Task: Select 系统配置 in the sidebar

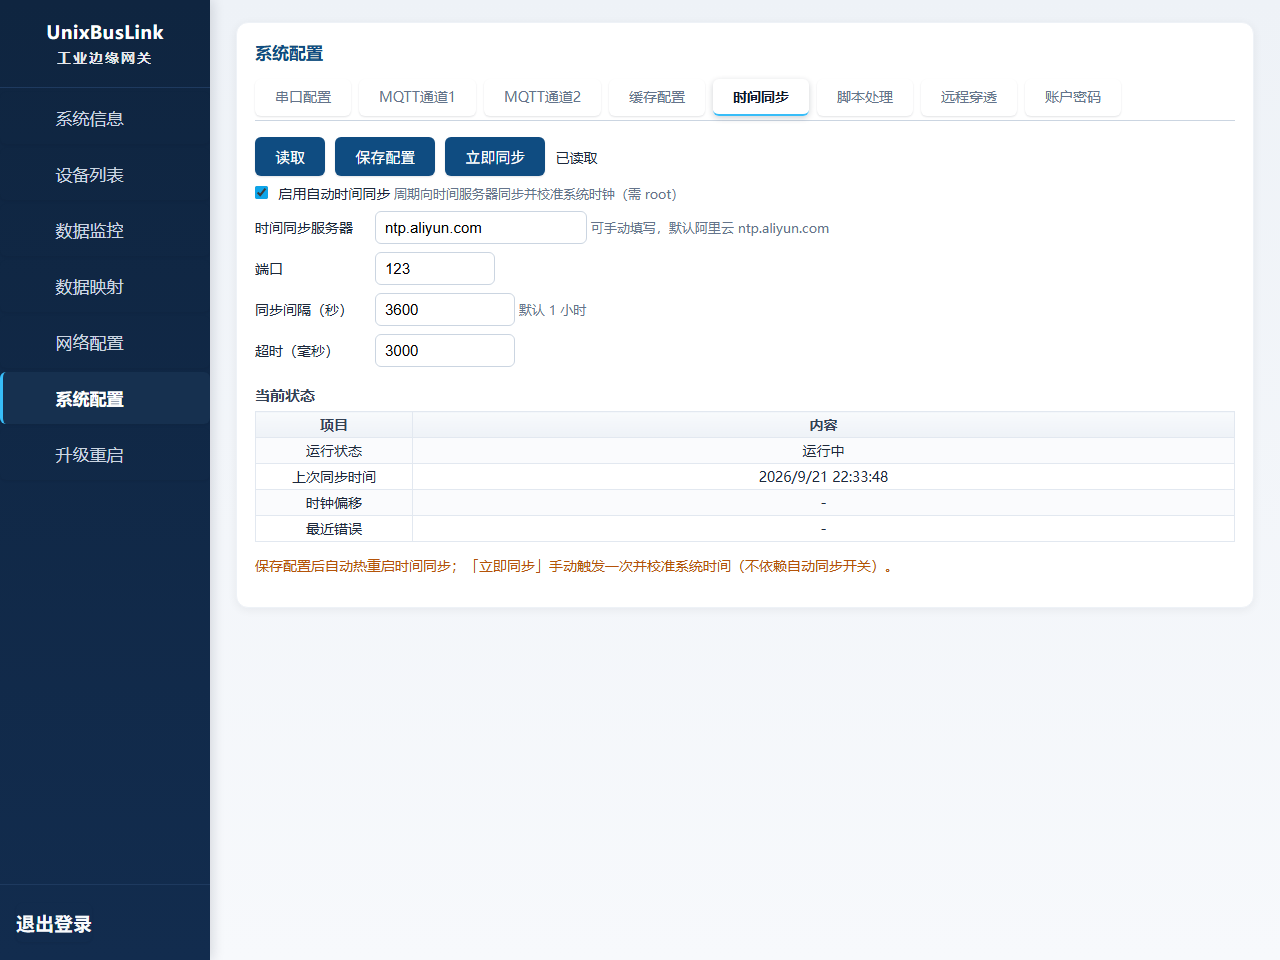Action: pos(105,398)
